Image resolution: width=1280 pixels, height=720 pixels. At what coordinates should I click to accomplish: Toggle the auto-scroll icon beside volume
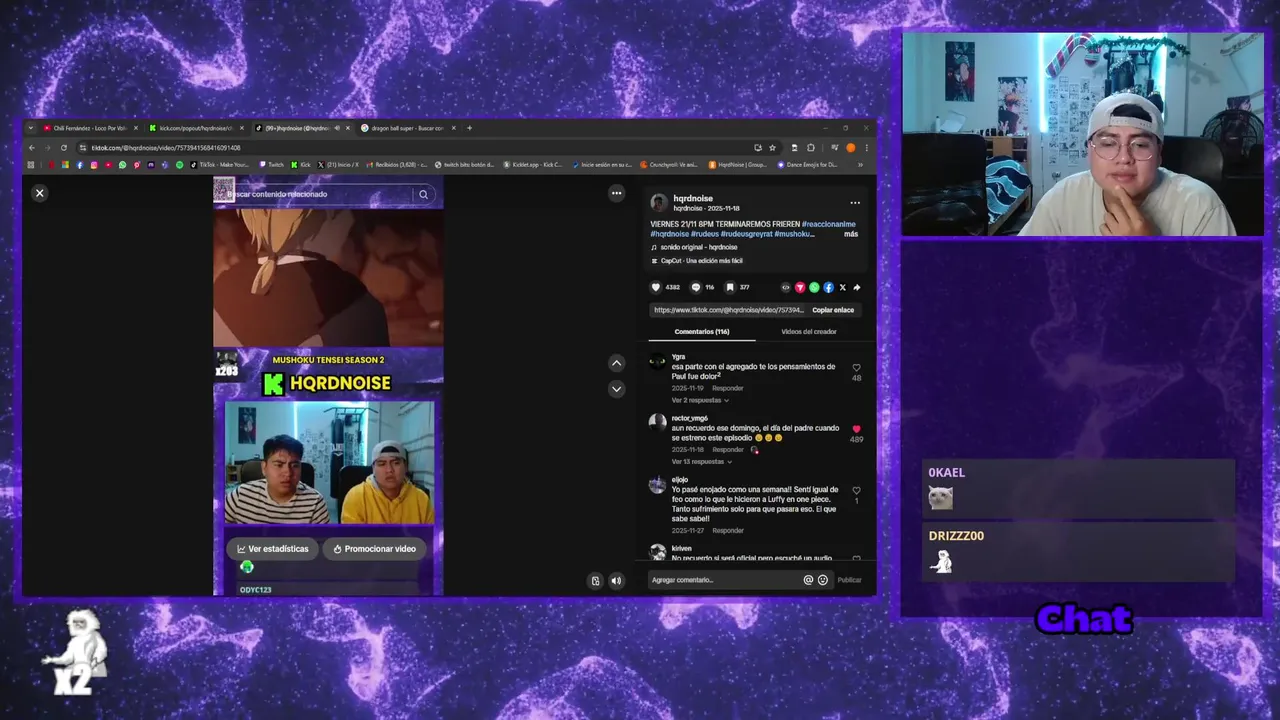(595, 580)
